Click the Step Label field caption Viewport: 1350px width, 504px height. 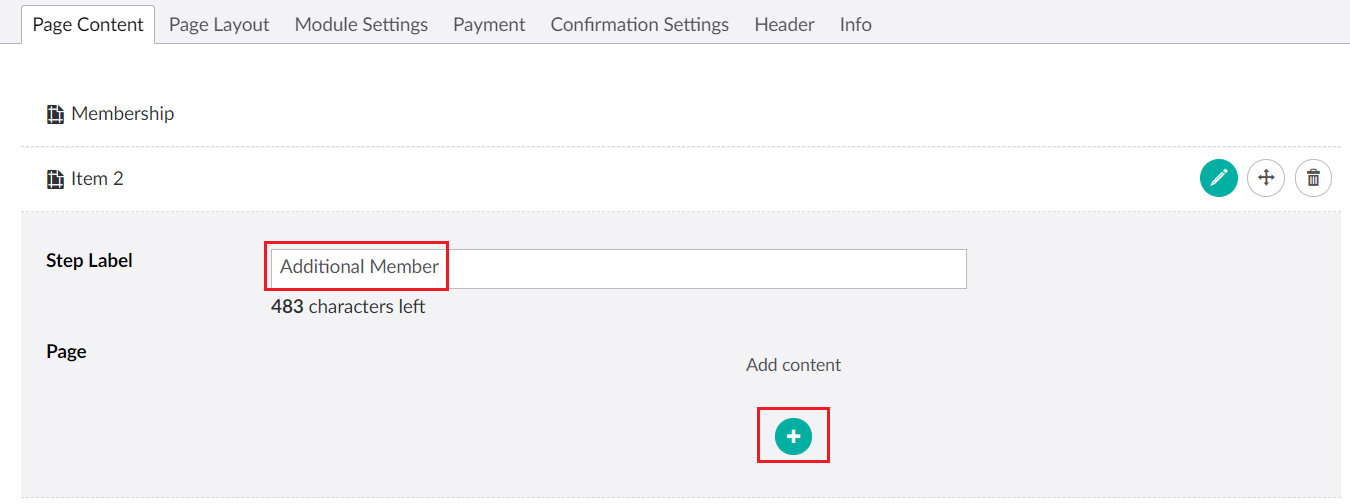click(x=89, y=261)
